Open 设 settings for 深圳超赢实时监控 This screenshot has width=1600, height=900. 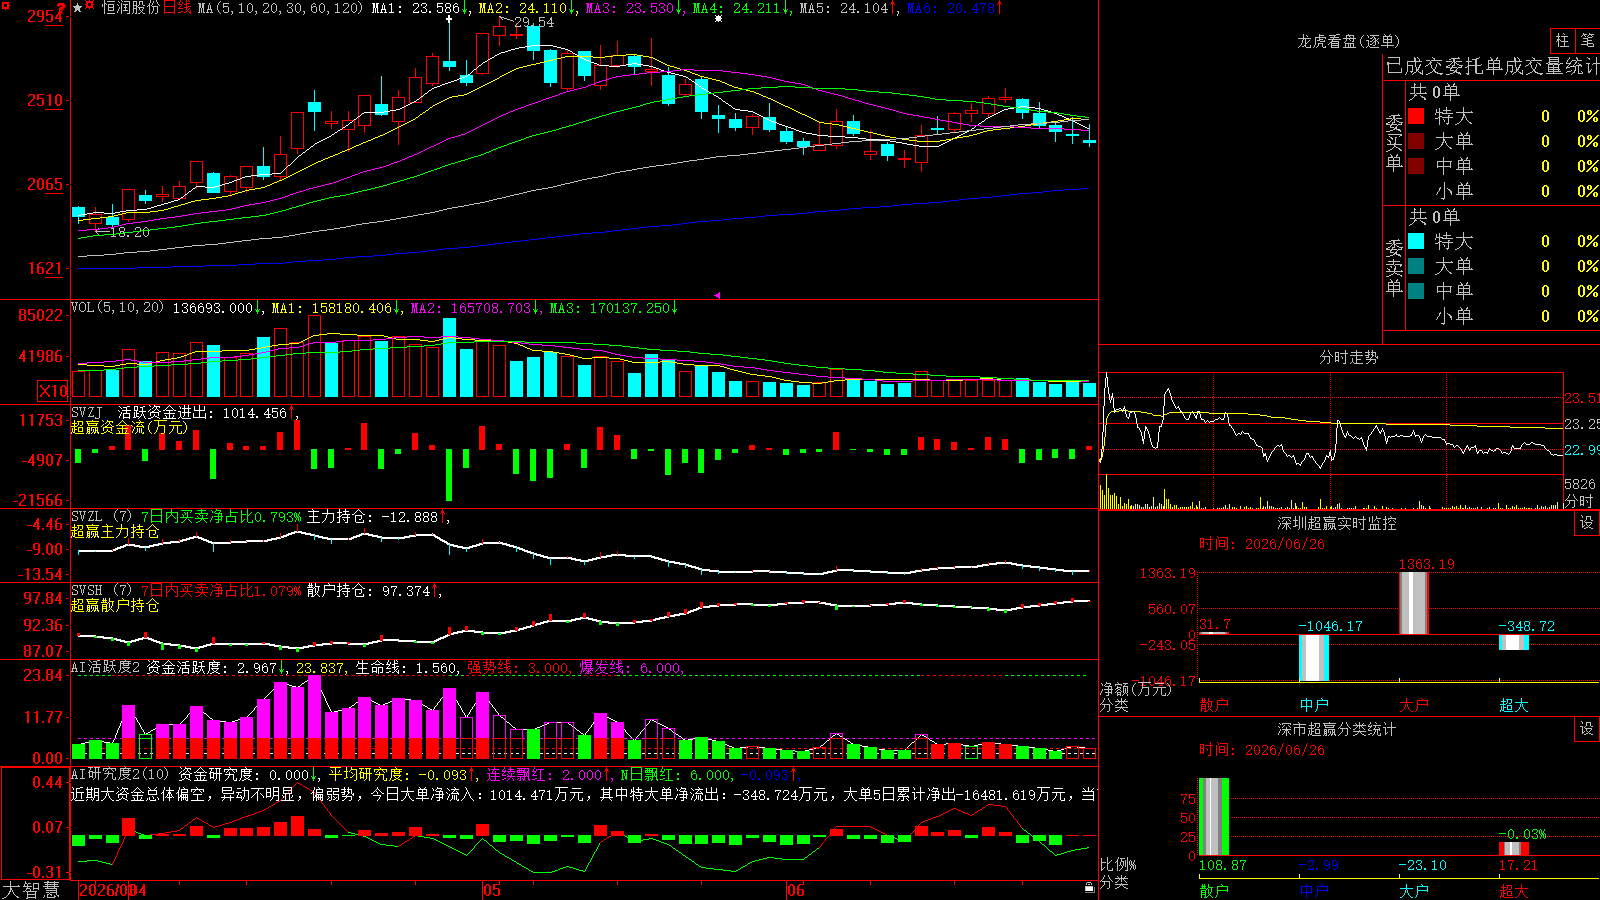[1587, 523]
